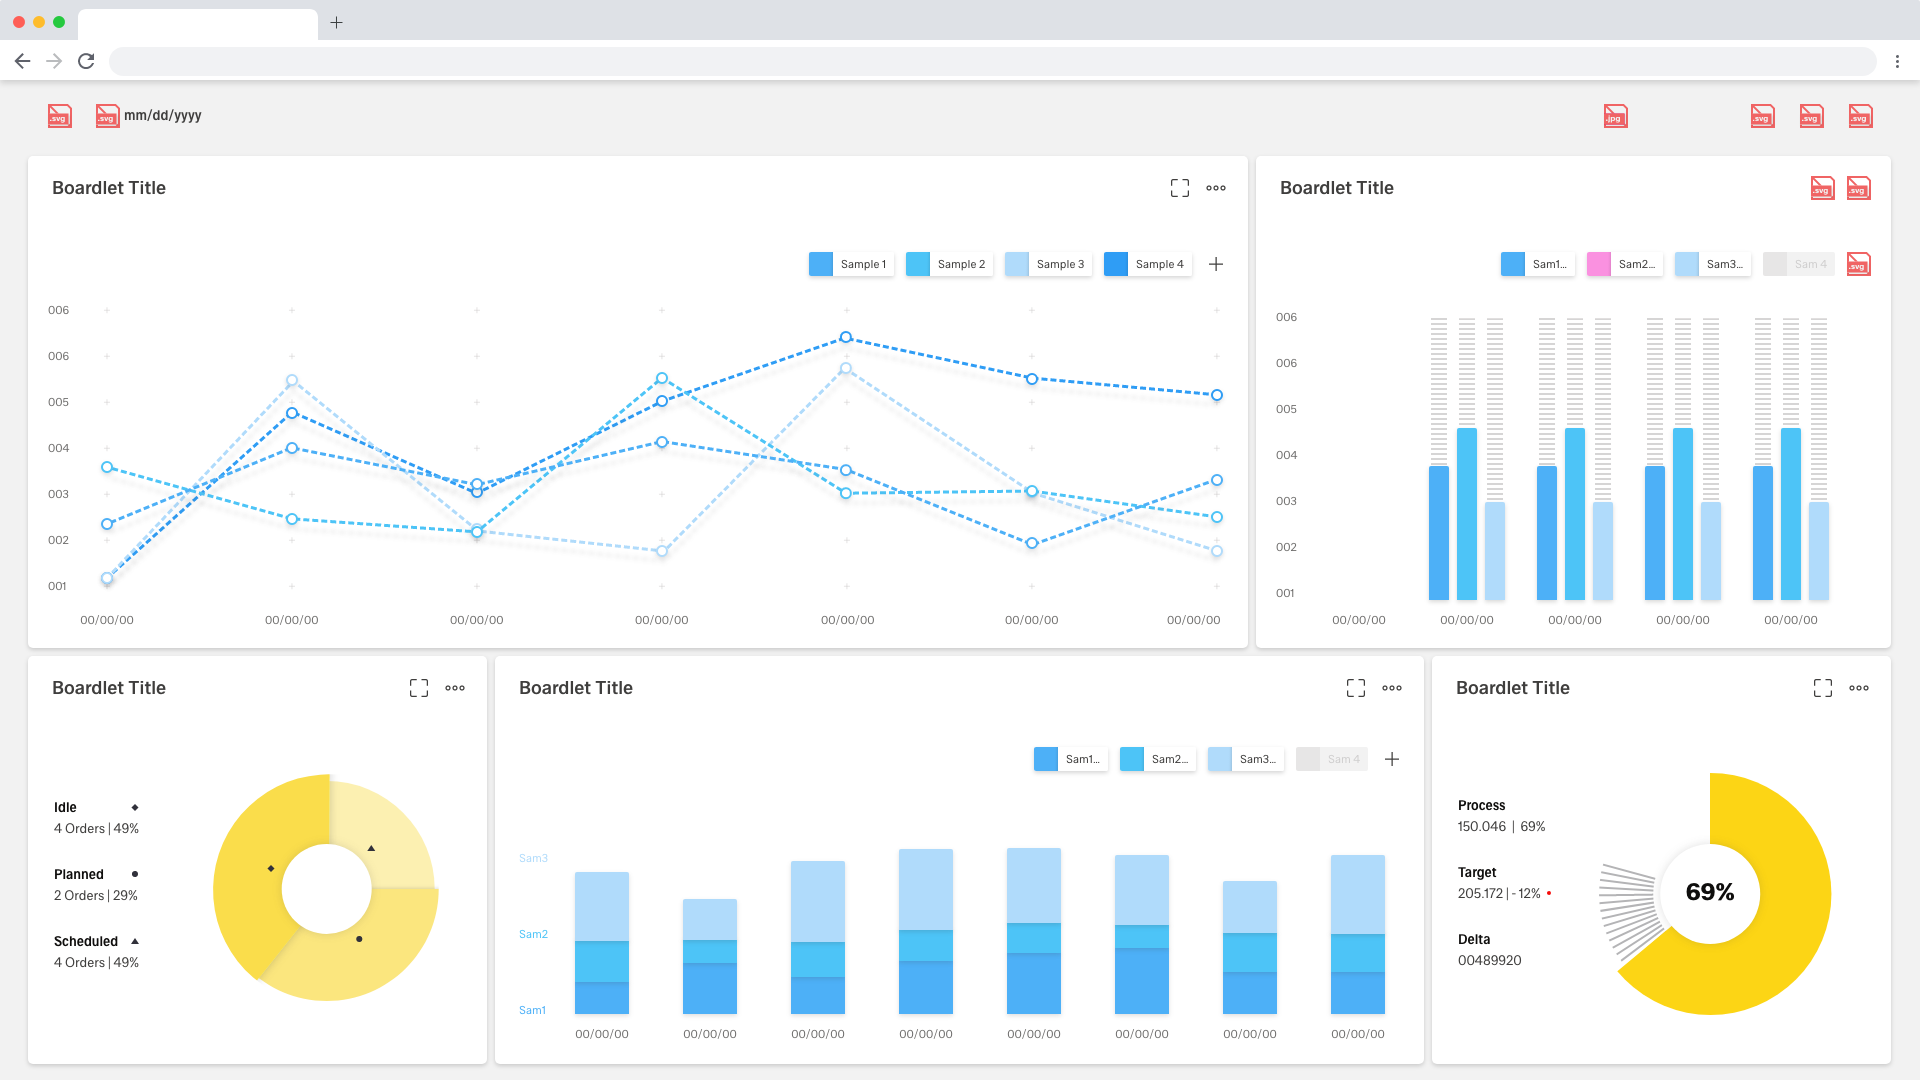Enable disabled Sam 4 in stacked bar legend
The height and width of the screenshot is (1080, 1920).
point(1332,759)
